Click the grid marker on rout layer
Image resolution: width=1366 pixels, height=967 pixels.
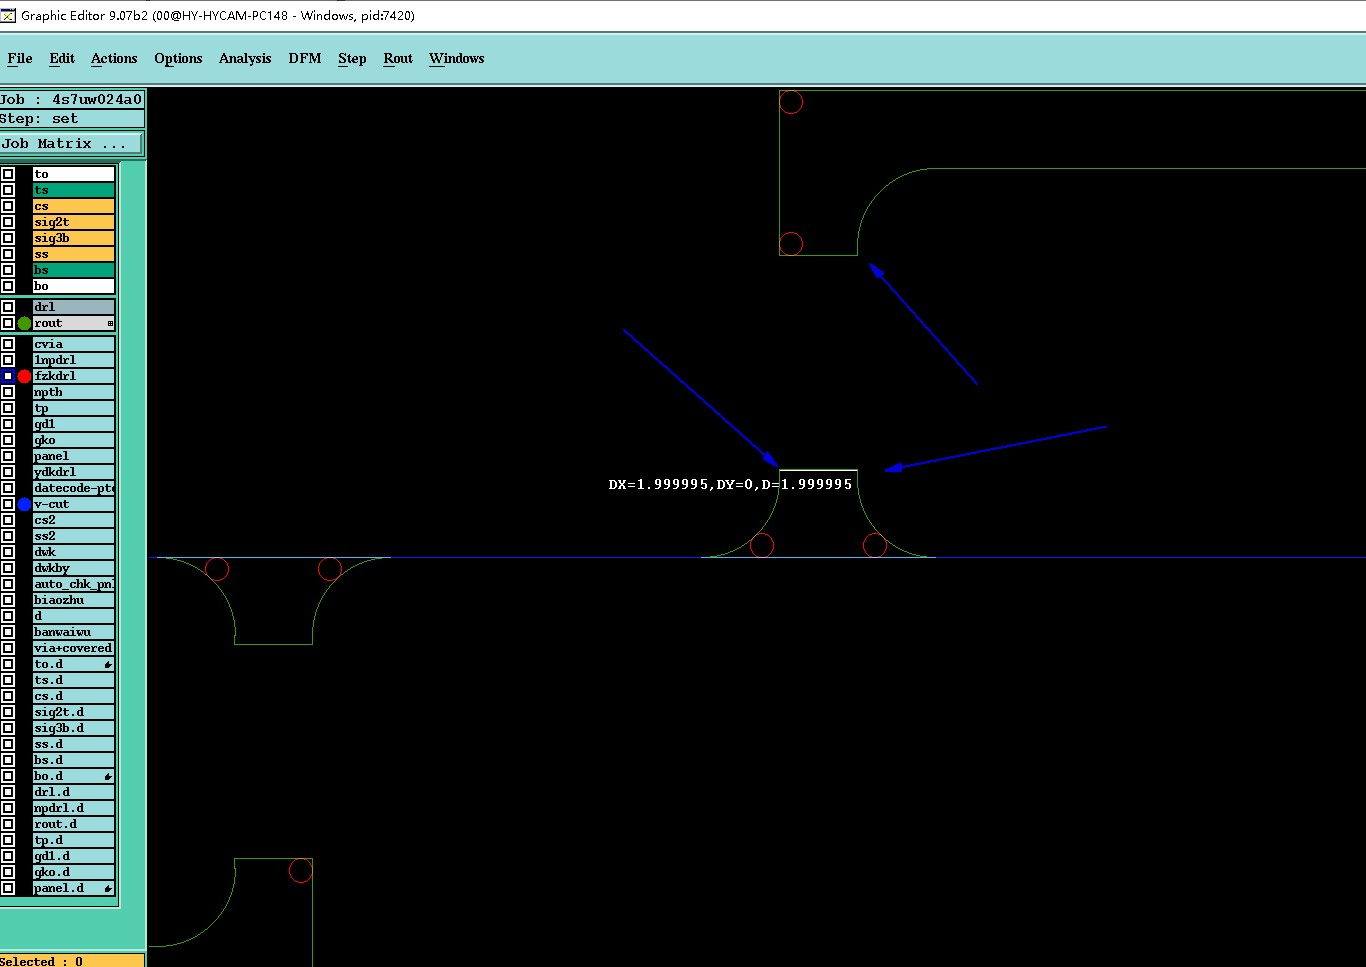(110, 323)
